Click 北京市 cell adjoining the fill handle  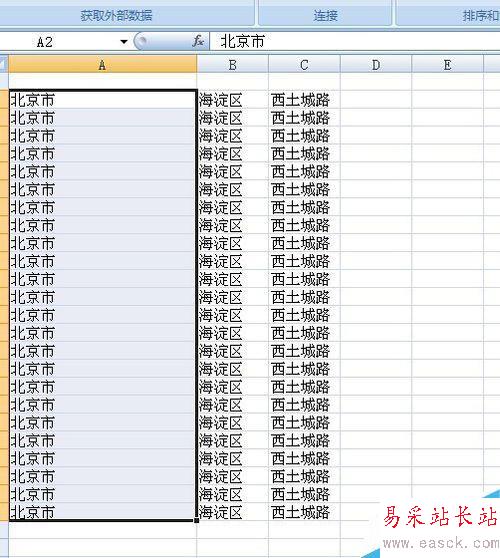(103, 512)
